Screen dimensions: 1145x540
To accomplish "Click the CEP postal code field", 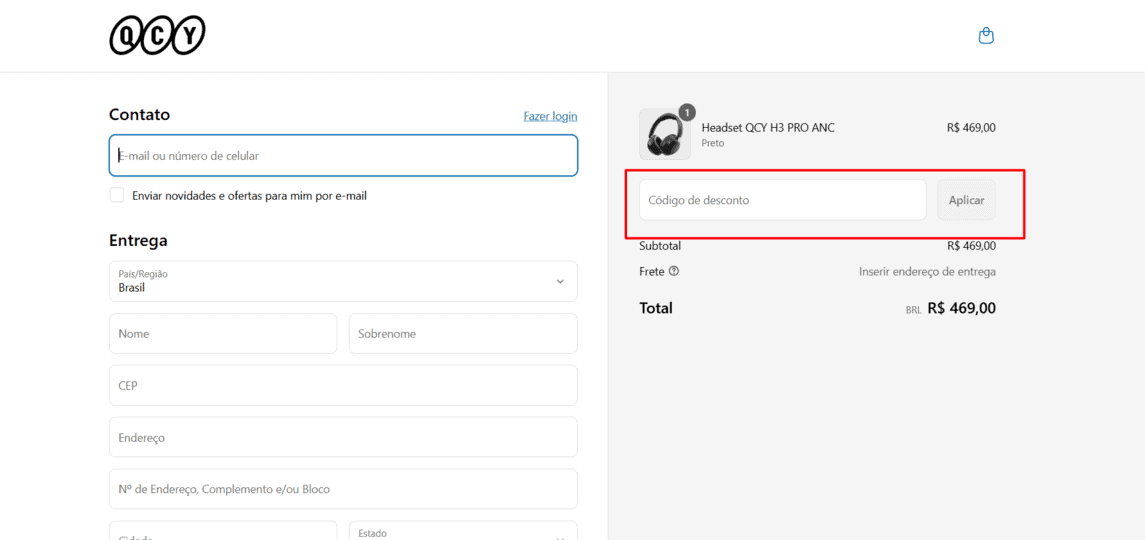I will (343, 385).
